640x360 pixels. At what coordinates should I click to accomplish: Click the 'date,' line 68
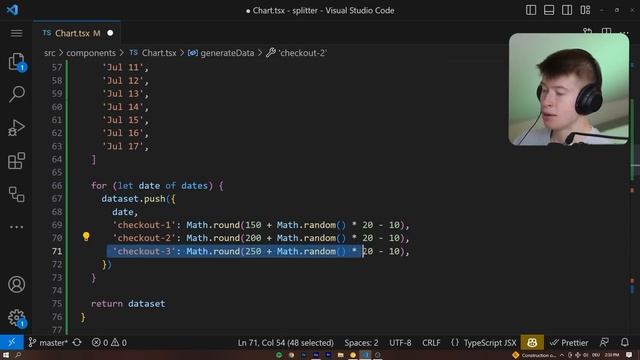[125, 212]
